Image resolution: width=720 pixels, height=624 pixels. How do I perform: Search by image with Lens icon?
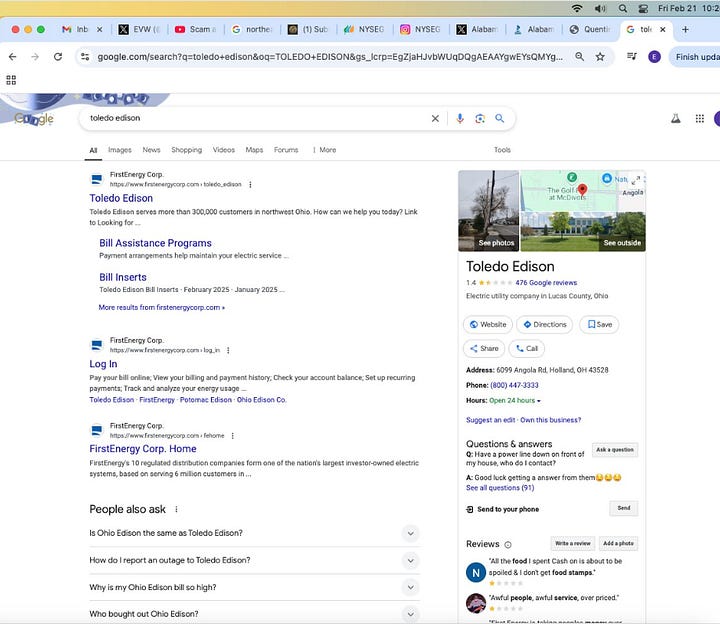click(480, 118)
